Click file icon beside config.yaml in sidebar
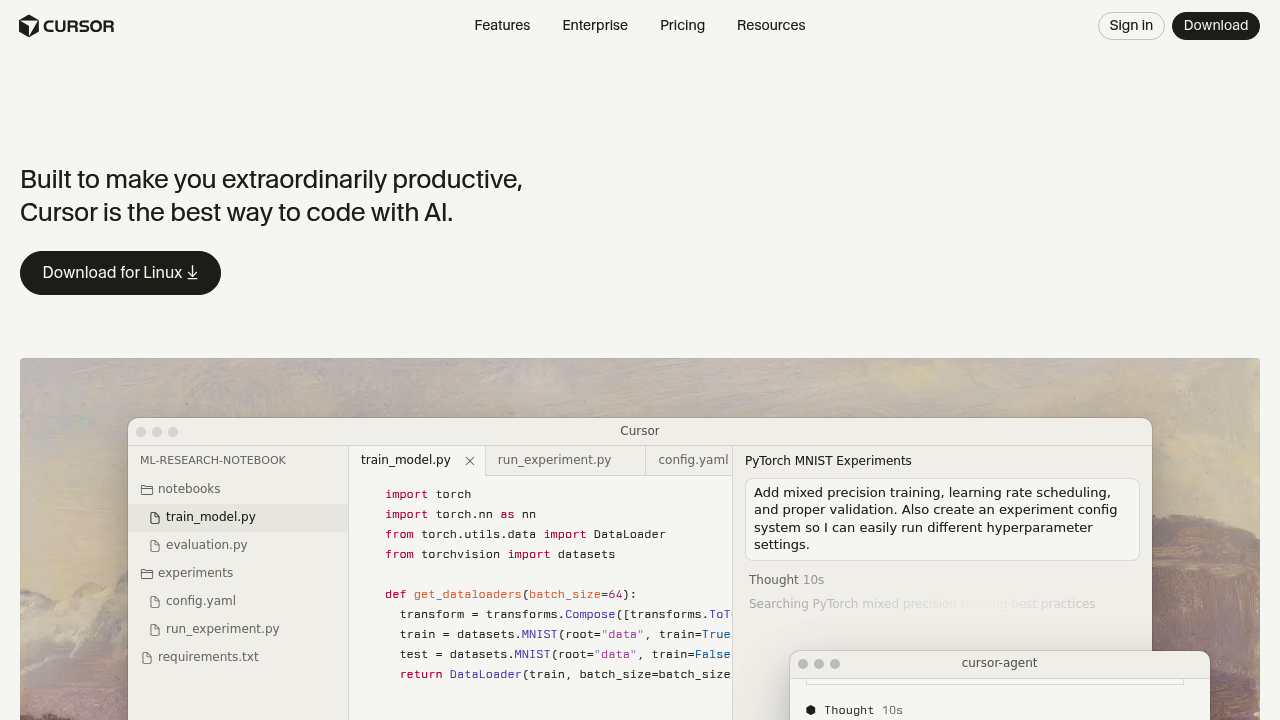 (155, 601)
